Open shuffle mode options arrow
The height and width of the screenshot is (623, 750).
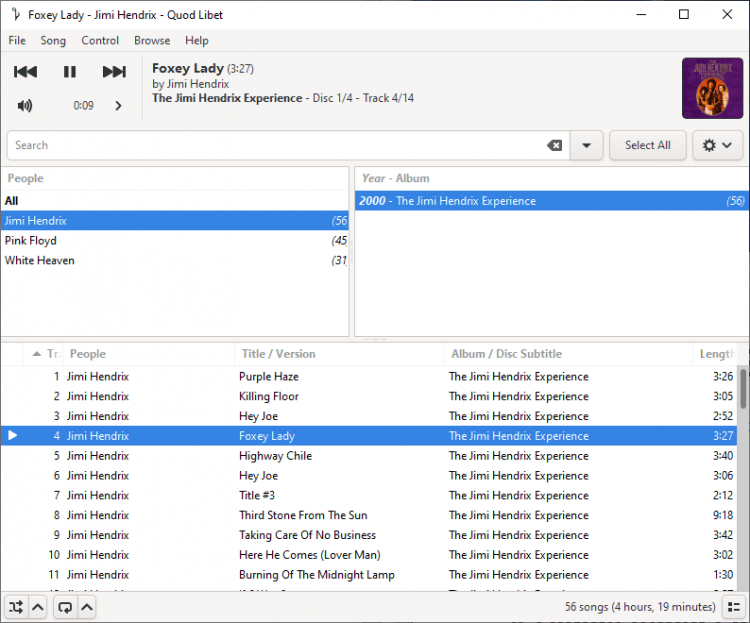38,607
